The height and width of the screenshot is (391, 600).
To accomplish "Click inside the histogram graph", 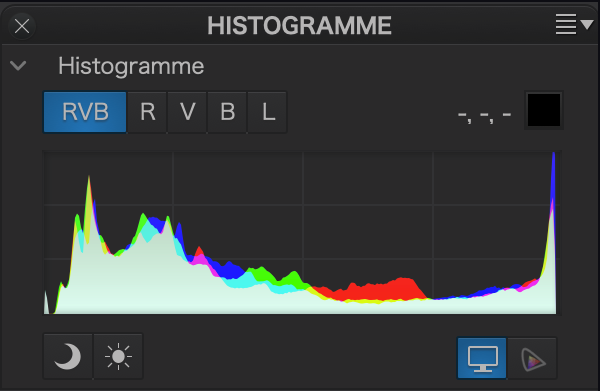I will 302,233.
